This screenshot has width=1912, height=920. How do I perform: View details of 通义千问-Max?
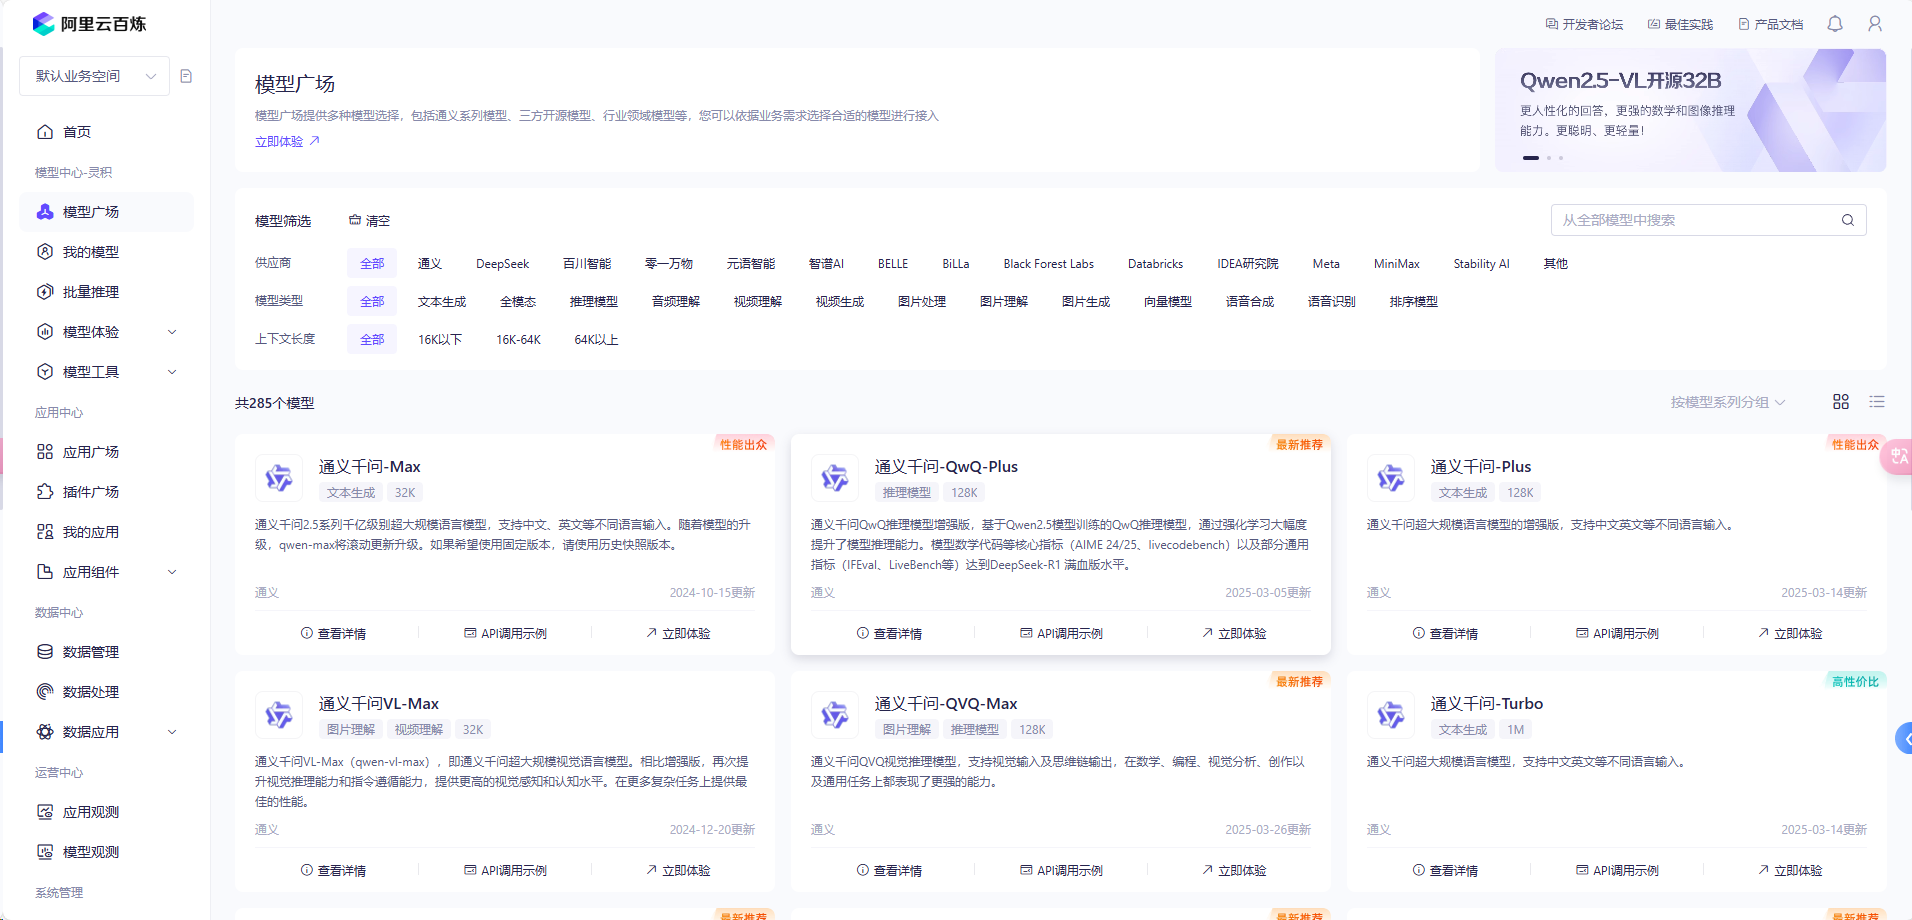[333, 633]
